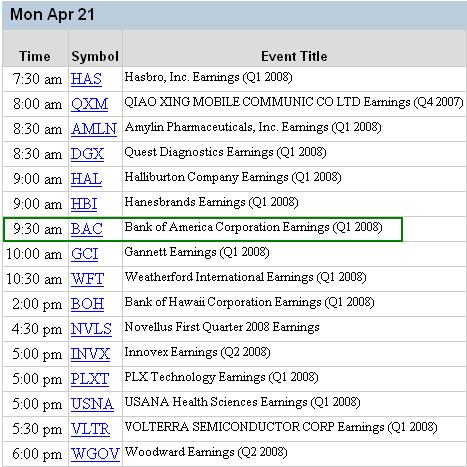This screenshot has height=467, width=467.
Task: Click the HBI Hanesbrands symbol link
Action: pos(84,204)
